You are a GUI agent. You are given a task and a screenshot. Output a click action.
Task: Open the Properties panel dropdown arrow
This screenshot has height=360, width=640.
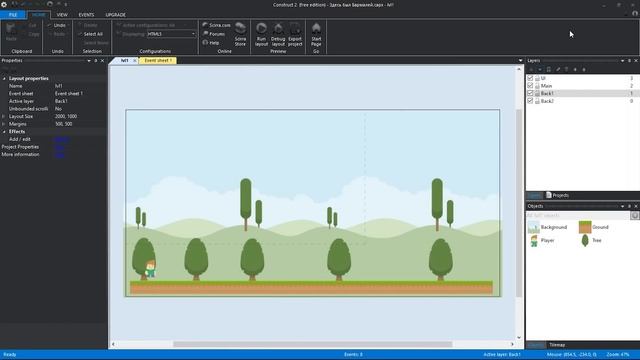(89, 60)
